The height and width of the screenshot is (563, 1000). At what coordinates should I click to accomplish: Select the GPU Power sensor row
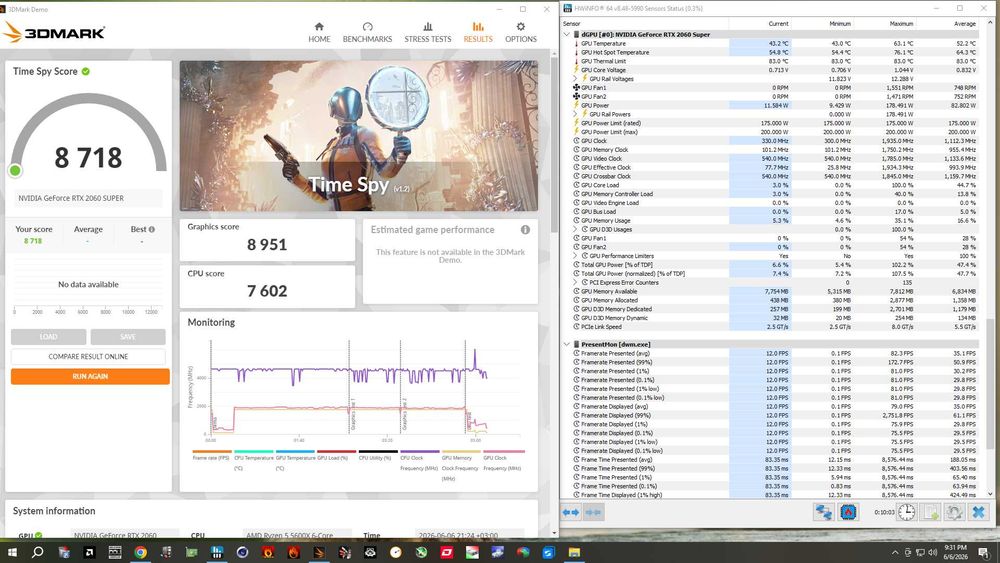click(x=771, y=106)
